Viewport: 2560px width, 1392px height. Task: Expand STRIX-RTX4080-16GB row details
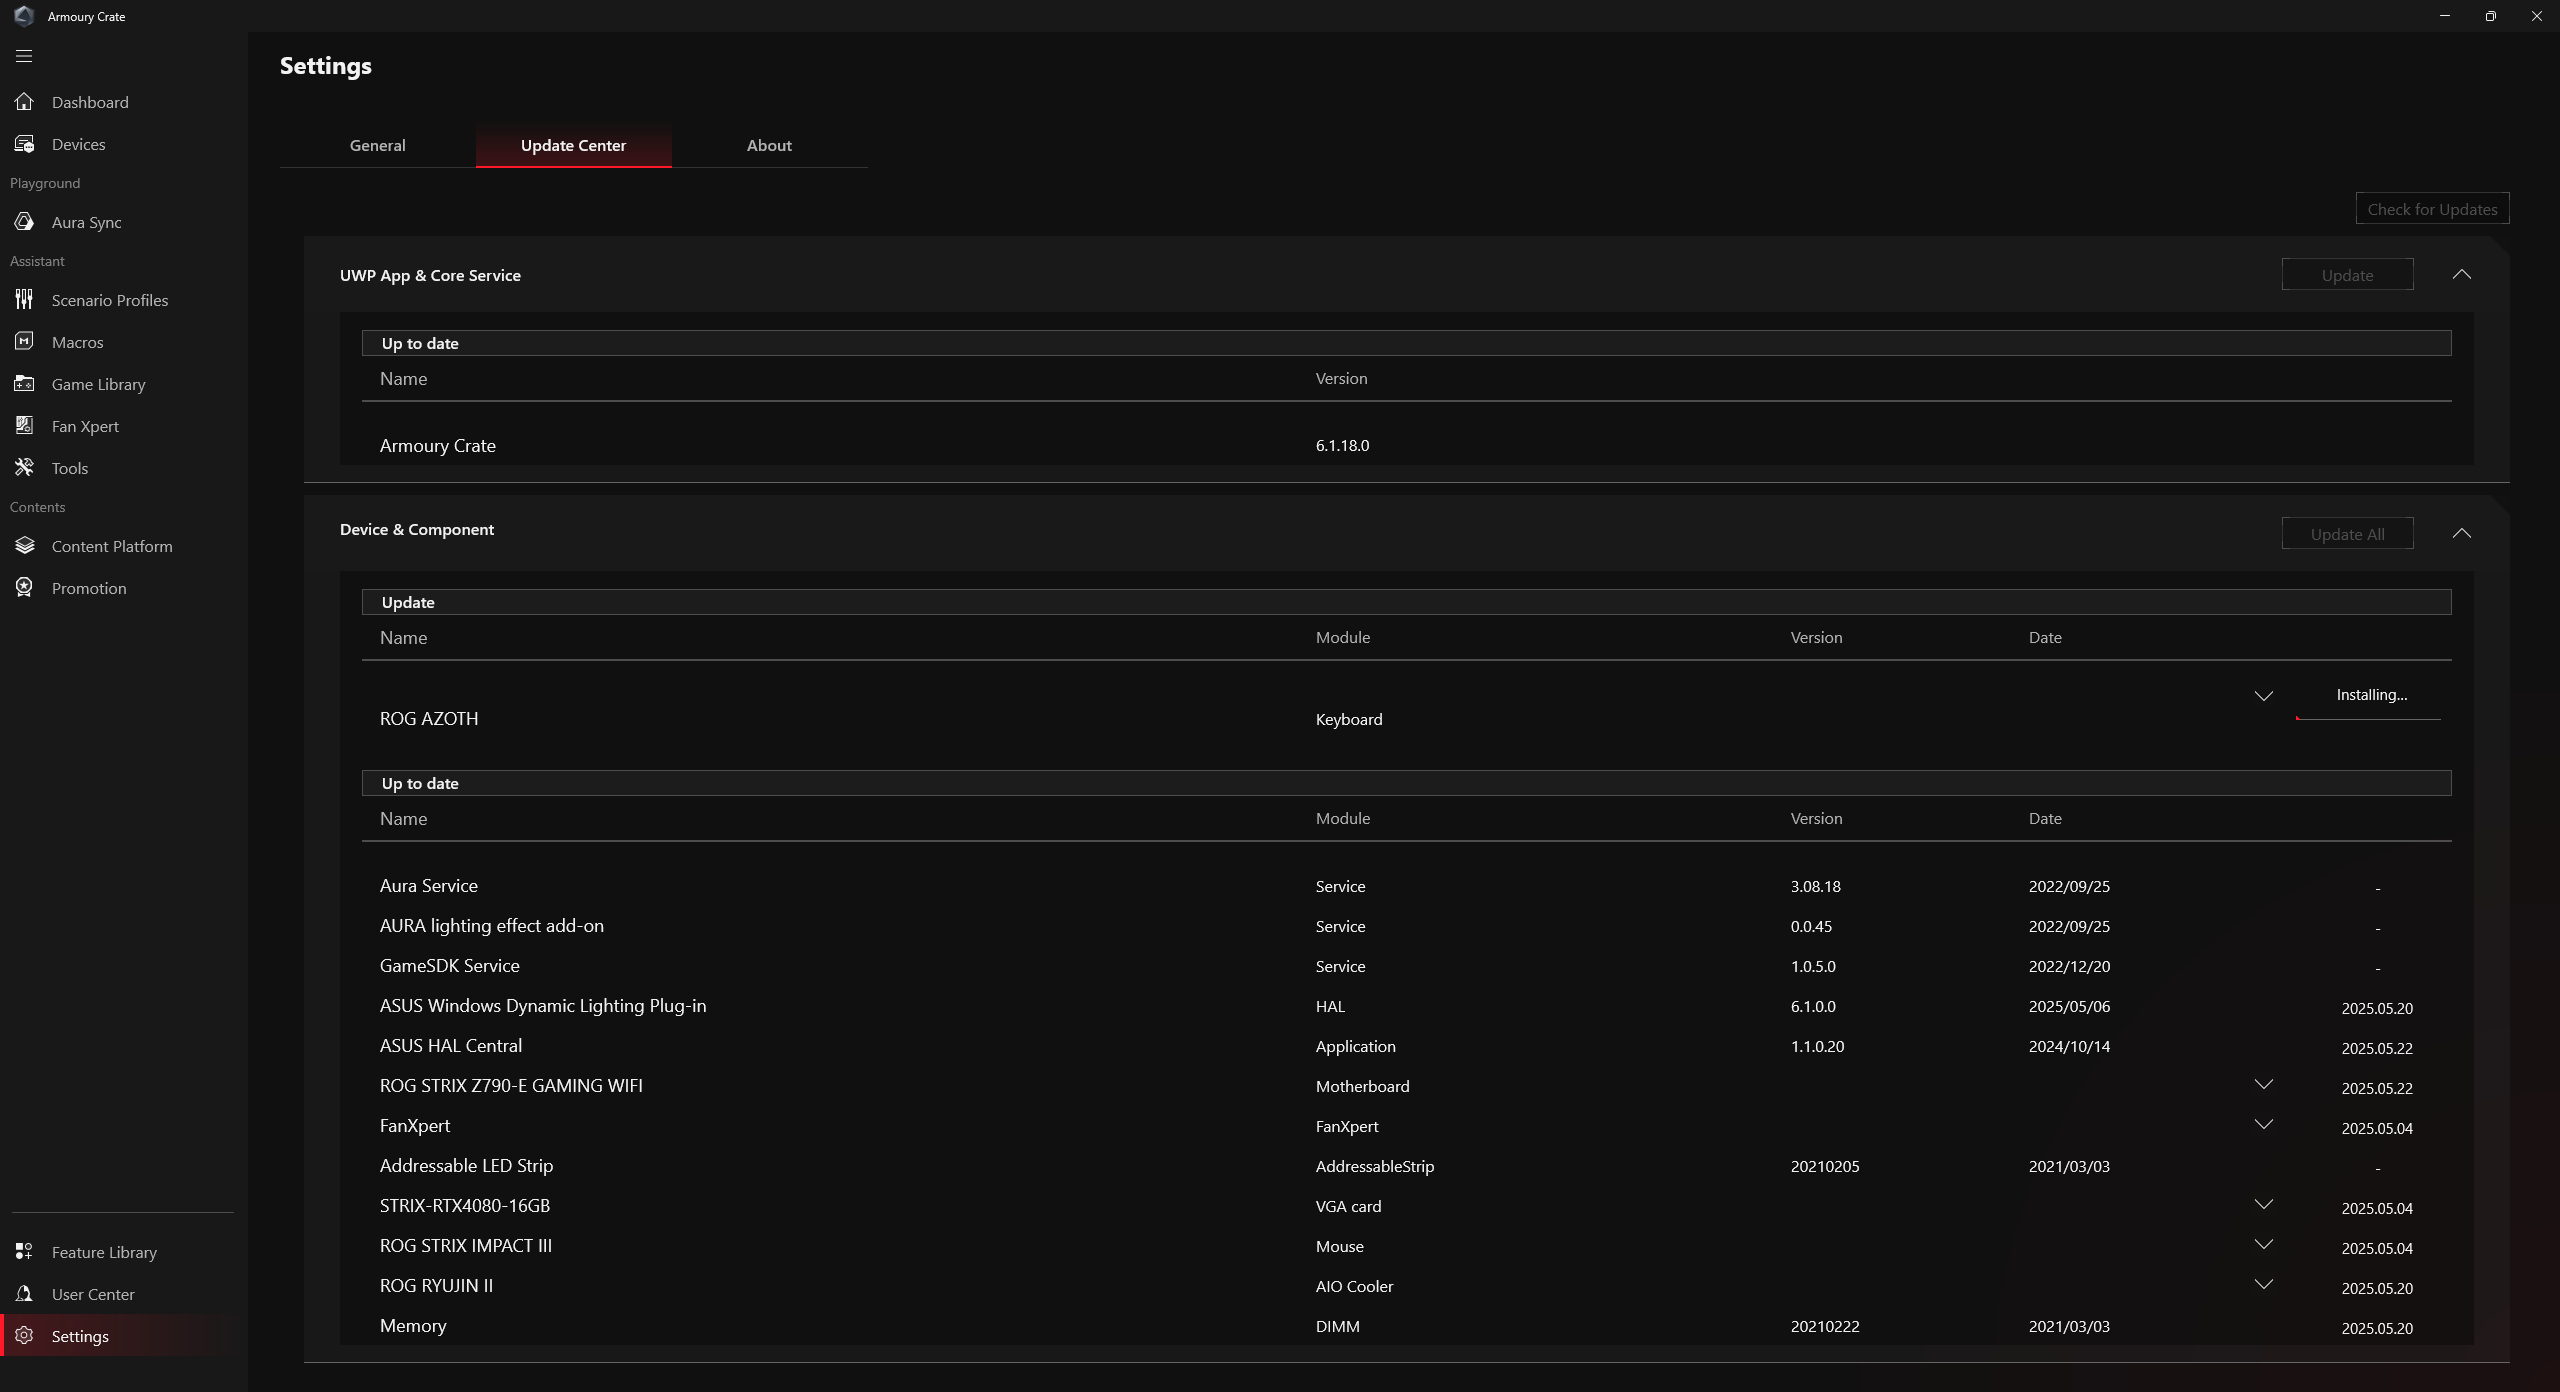[x=2263, y=1205]
